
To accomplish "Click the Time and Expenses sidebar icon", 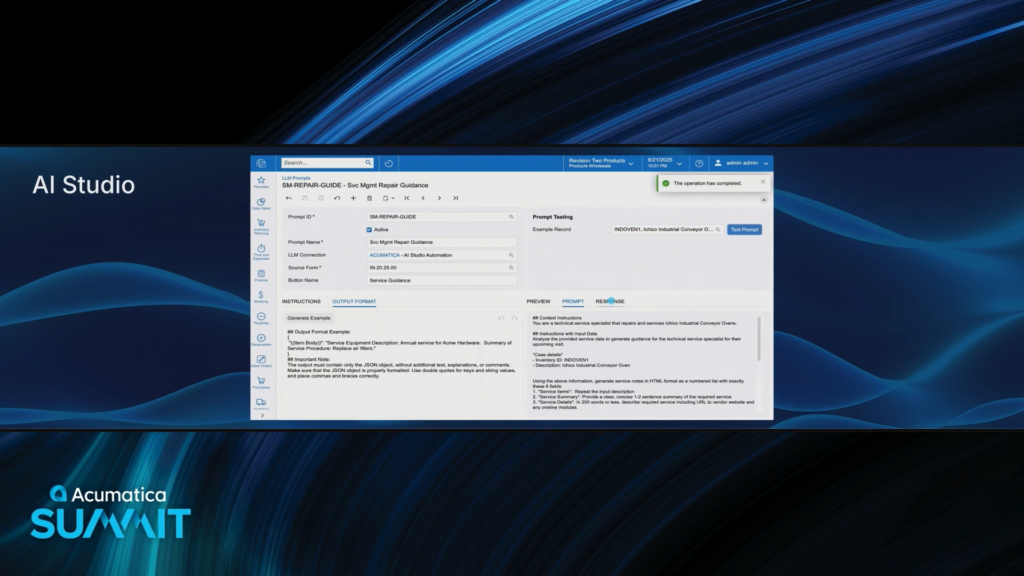I will tap(261, 250).
